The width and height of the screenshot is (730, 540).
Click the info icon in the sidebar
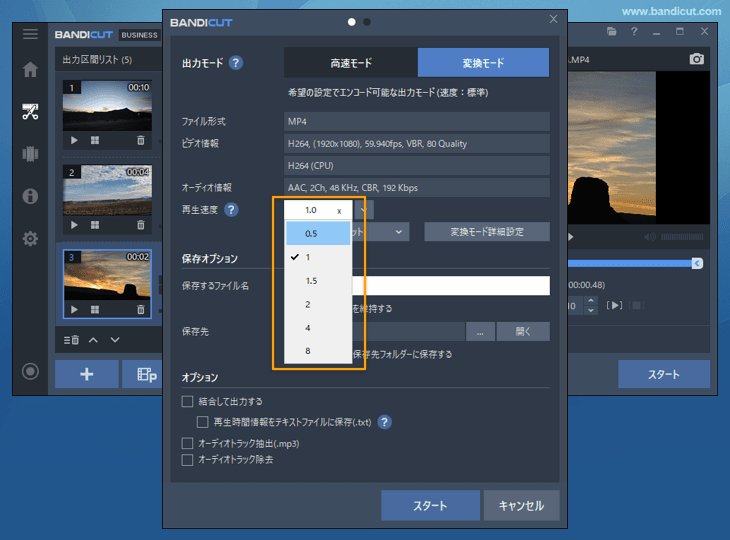[x=30, y=196]
